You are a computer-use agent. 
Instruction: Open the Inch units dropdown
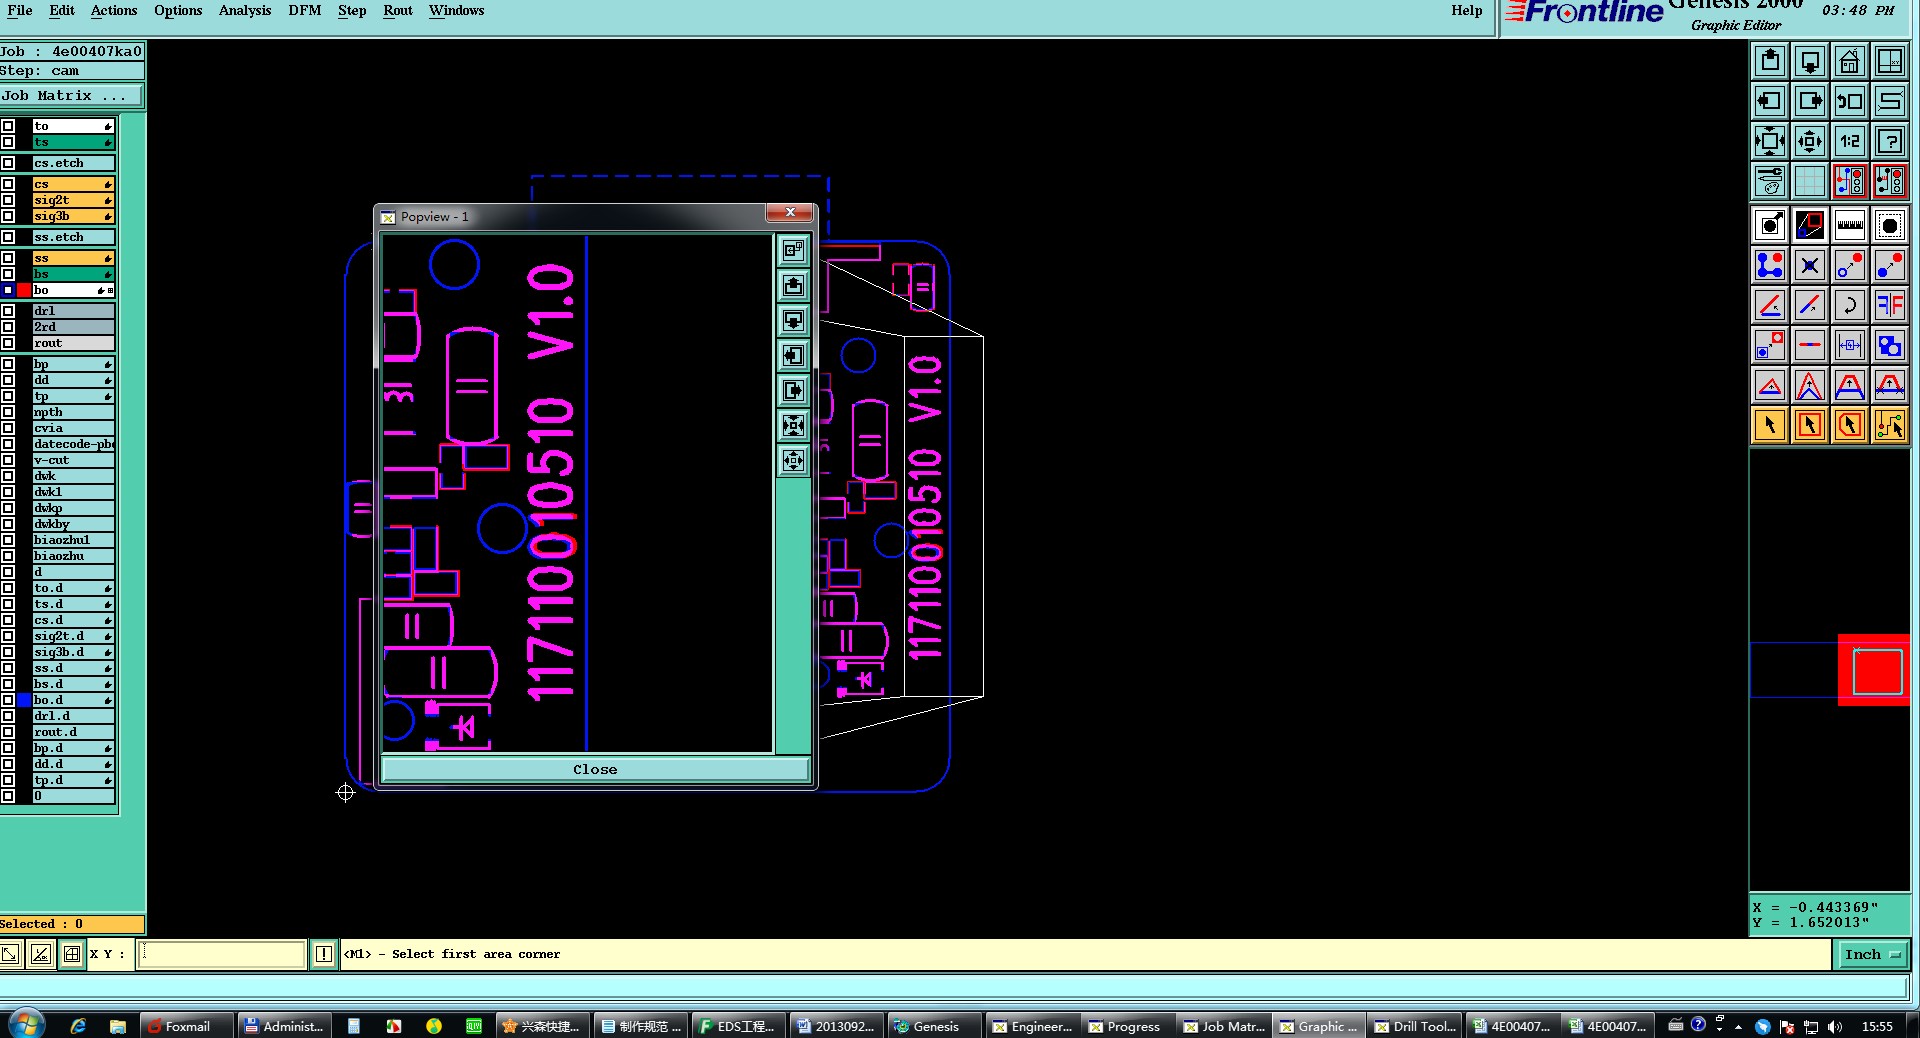pyautogui.click(x=1872, y=954)
